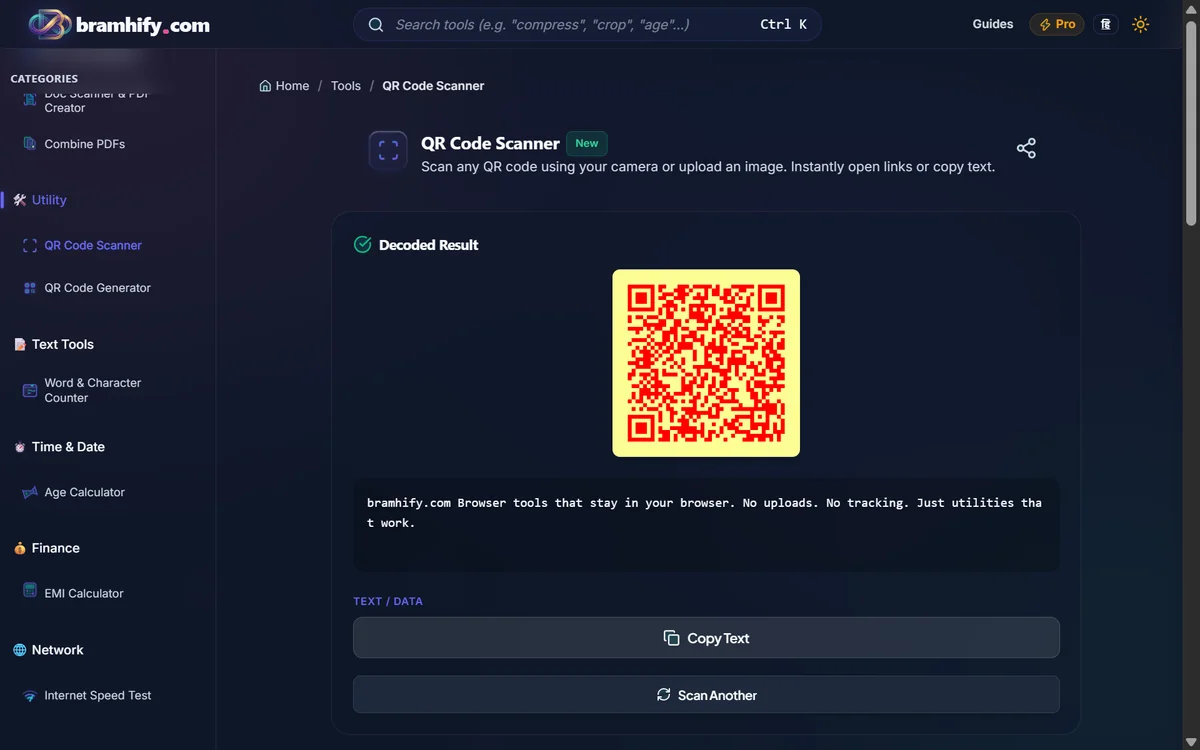Viewport: 1200px width, 750px height.
Task: Click the TEXT / DATA label
Action: click(x=388, y=601)
